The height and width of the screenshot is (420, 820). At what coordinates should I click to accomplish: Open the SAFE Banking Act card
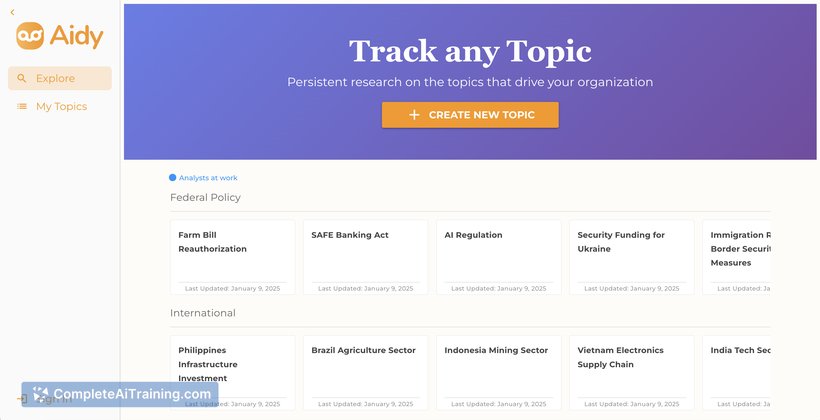(366, 257)
